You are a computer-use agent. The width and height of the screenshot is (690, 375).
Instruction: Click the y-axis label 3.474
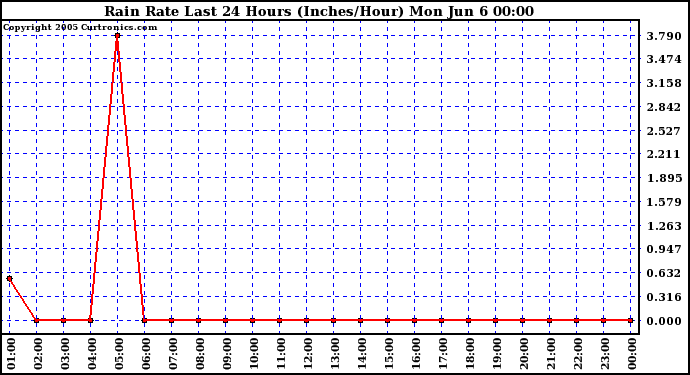click(664, 59)
